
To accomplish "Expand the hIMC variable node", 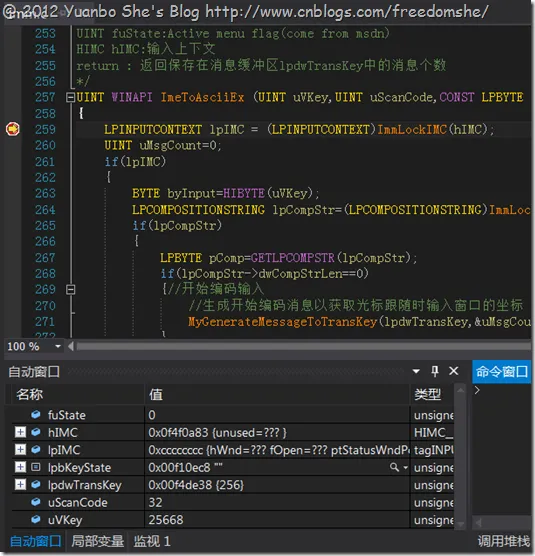I will pyautogui.click(x=20, y=432).
